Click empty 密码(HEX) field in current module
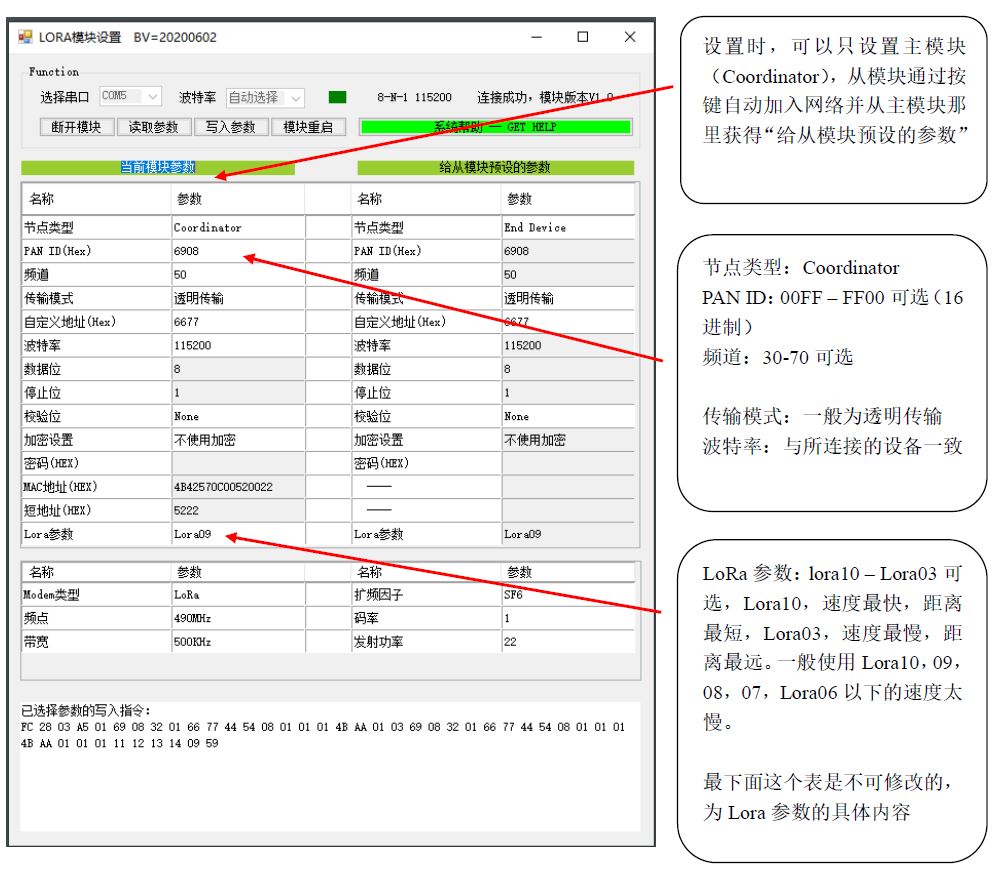 click(238, 463)
